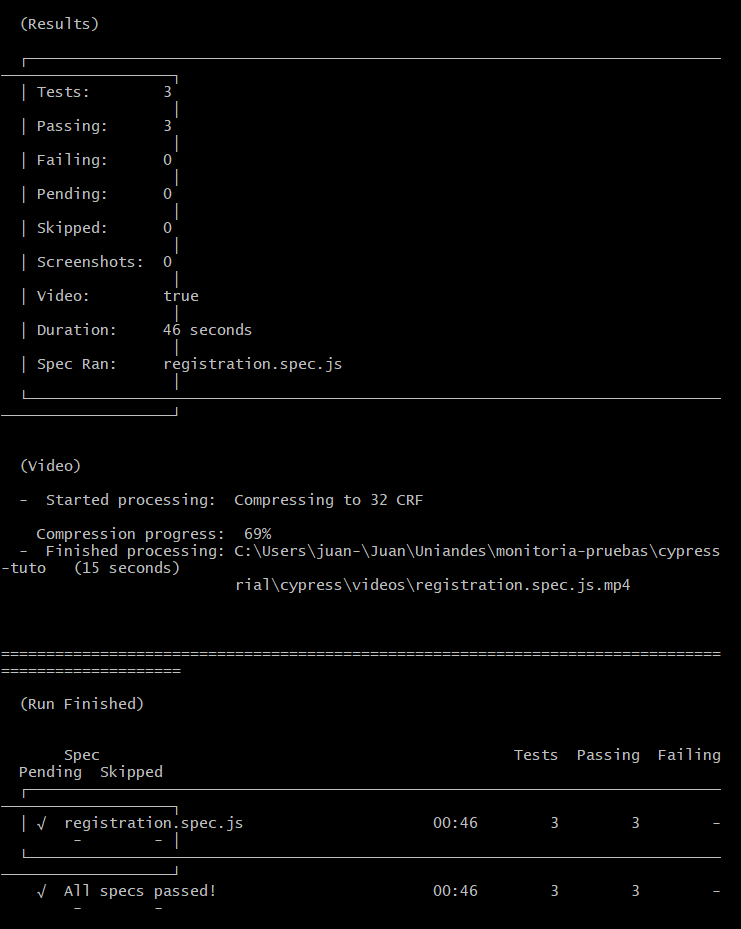Click the '46 seconds' duration value
This screenshot has width=741, height=929.
[x=207, y=330]
